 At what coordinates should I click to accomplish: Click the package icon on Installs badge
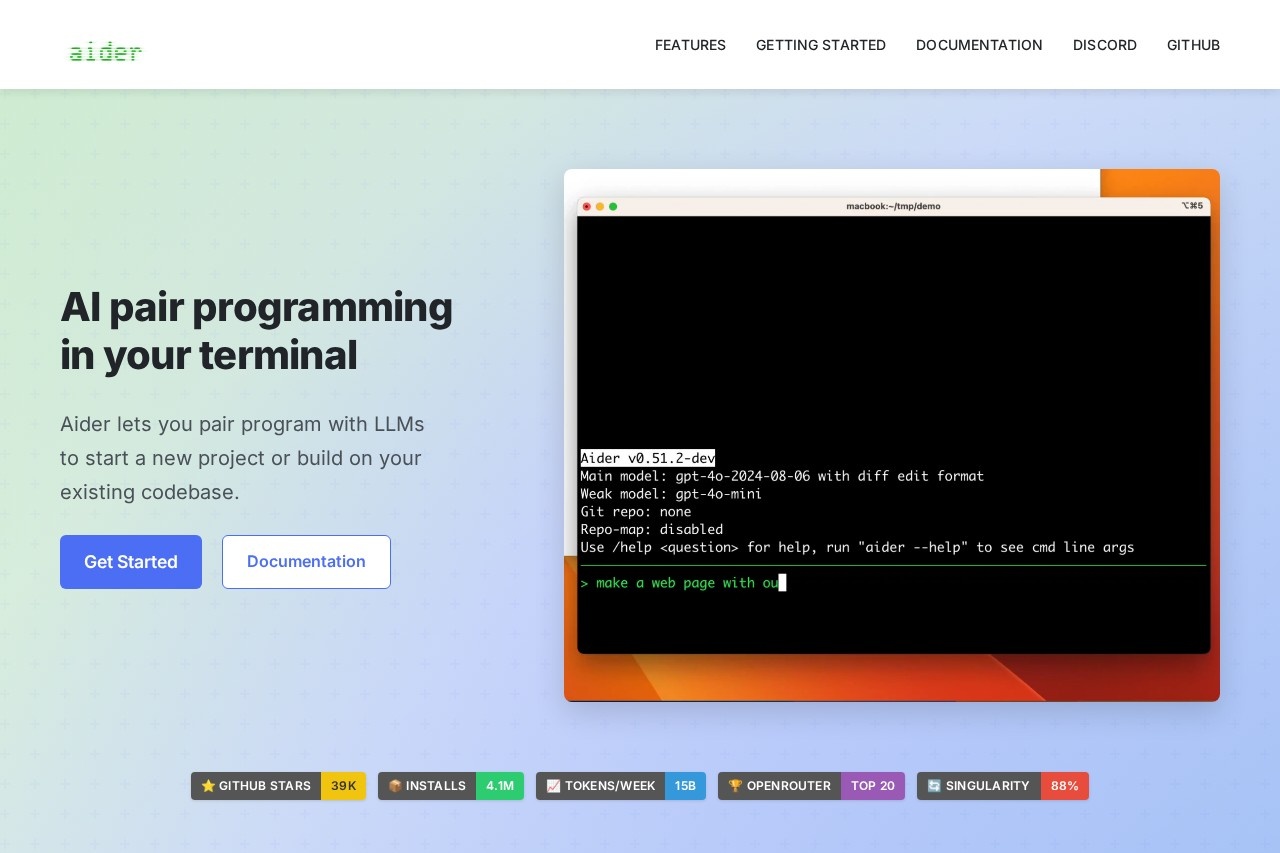click(395, 786)
